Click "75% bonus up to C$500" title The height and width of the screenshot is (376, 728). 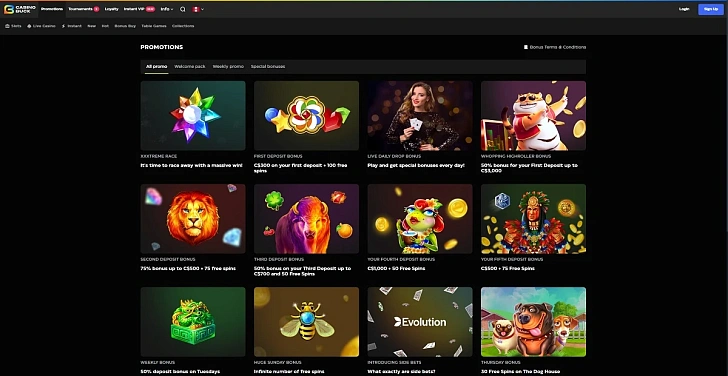[x=188, y=268]
